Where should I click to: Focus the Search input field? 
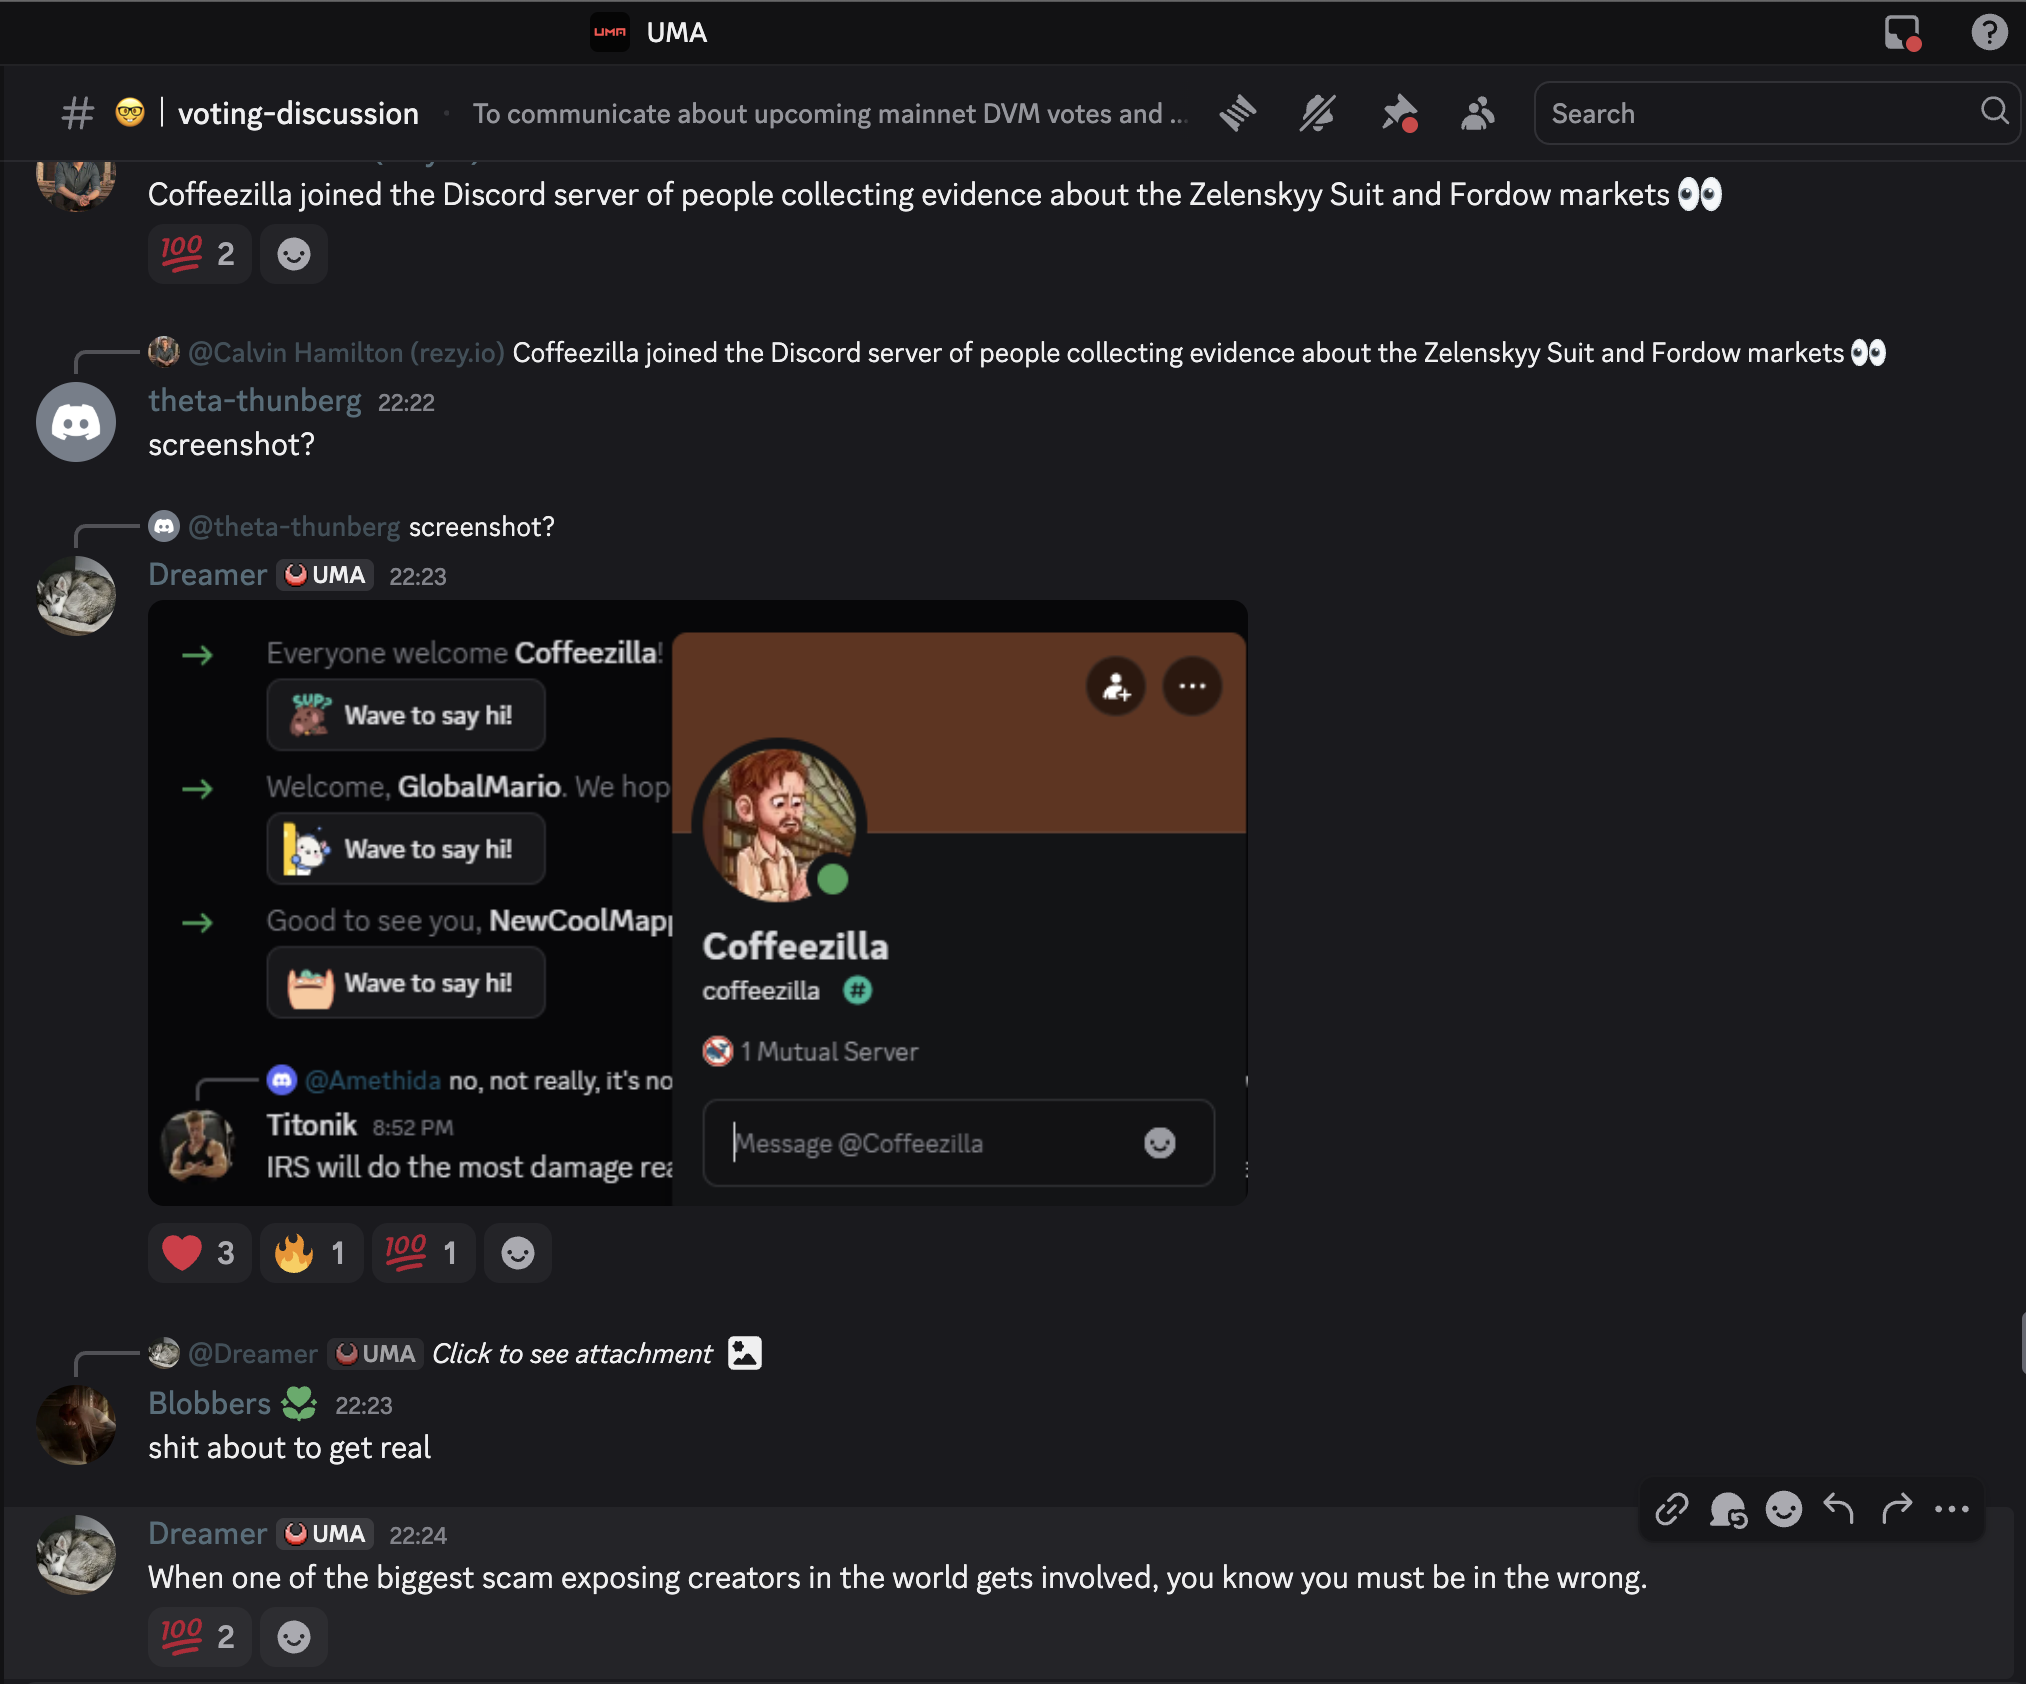pos(1760,113)
